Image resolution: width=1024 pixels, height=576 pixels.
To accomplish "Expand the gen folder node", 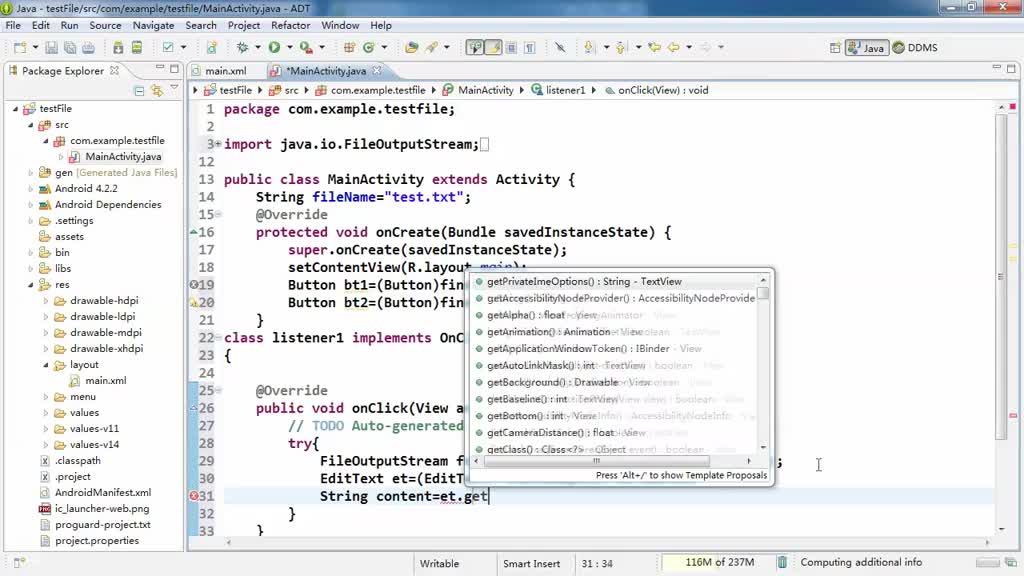I will pos(31,173).
